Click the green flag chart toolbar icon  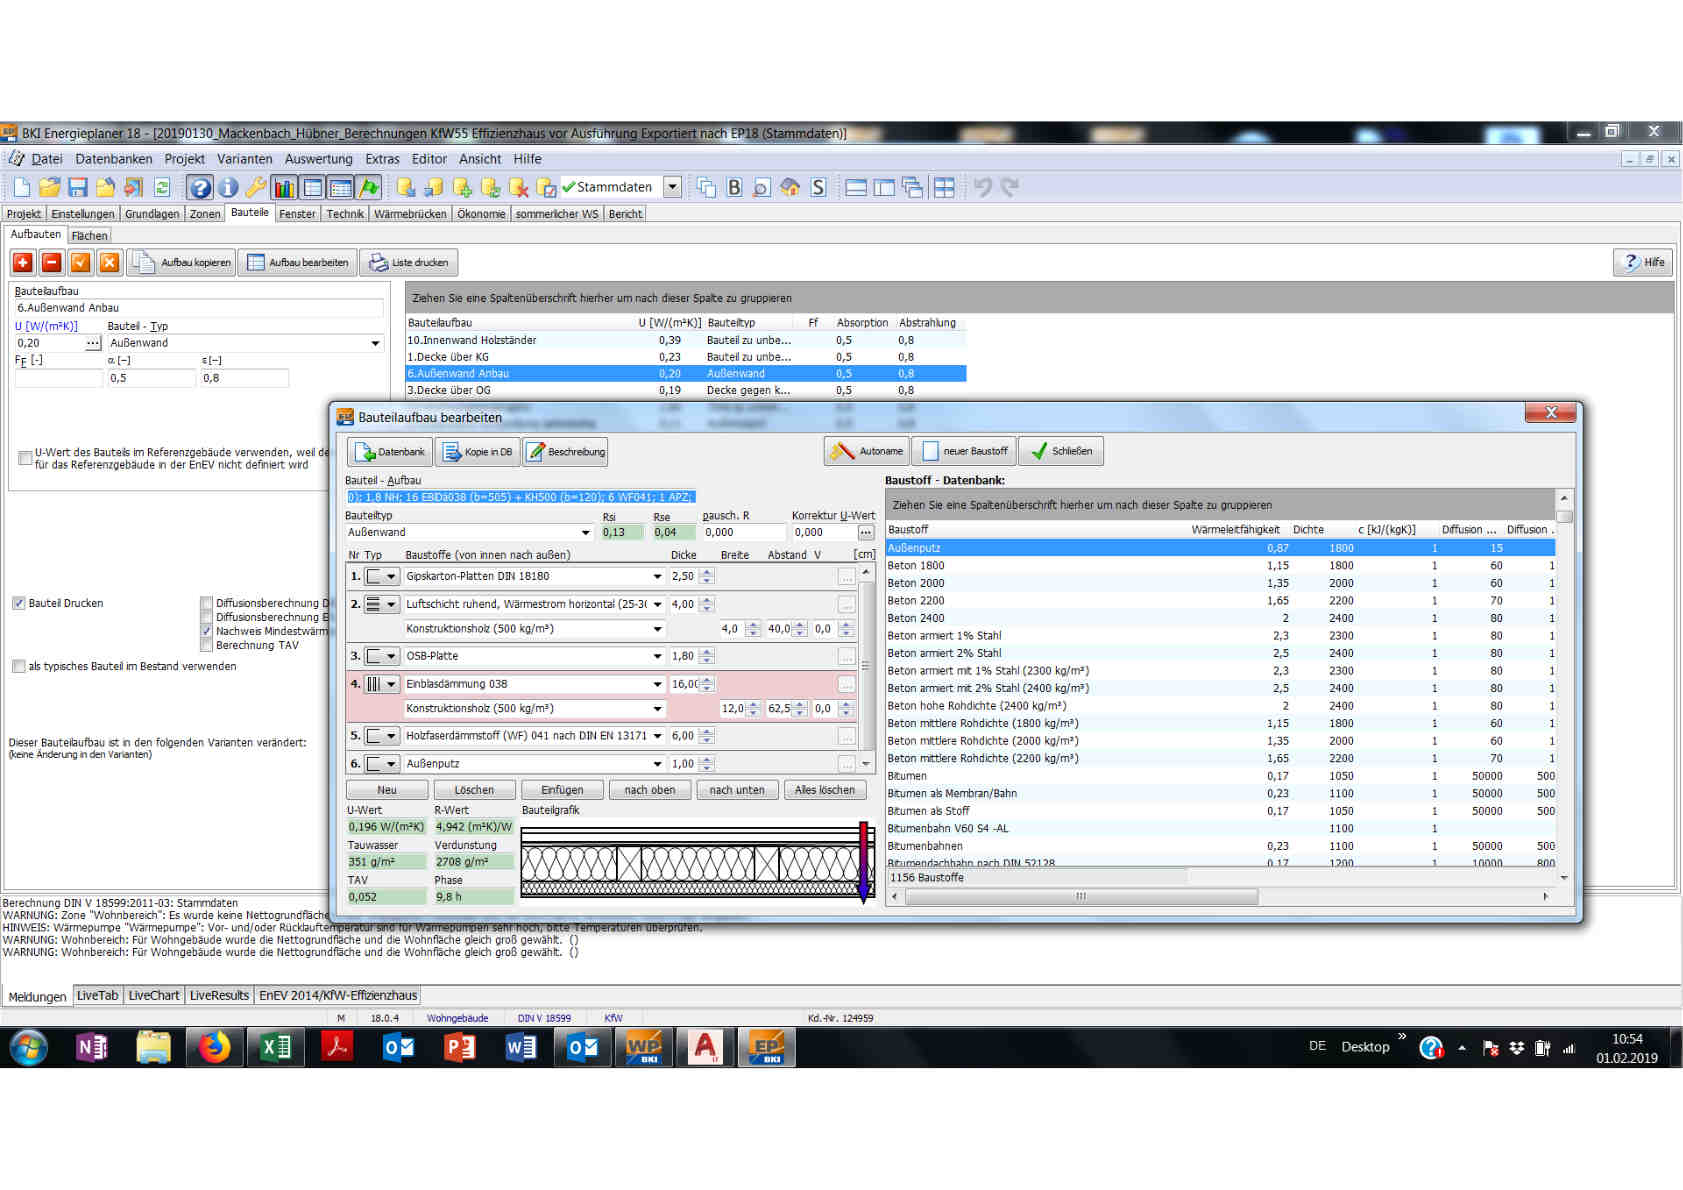(369, 187)
